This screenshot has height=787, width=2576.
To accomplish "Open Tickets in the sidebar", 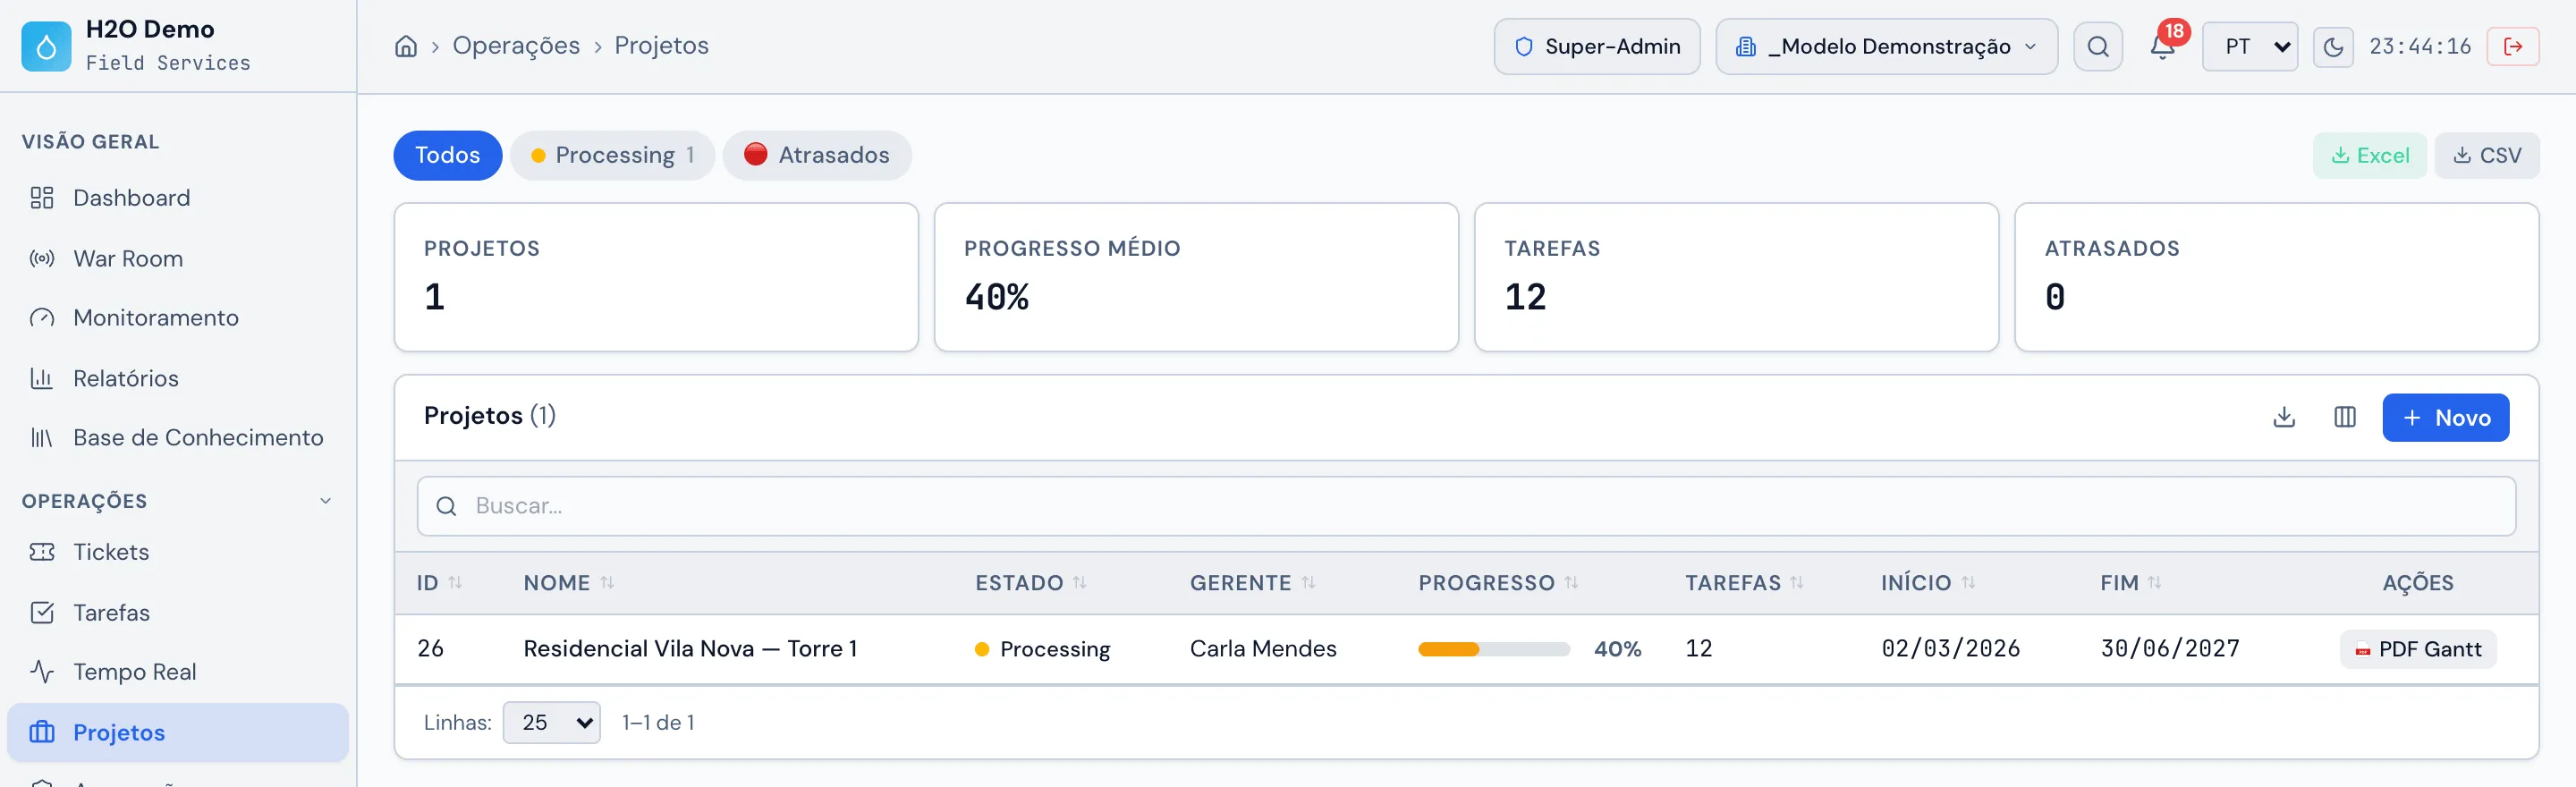I will point(178,552).
